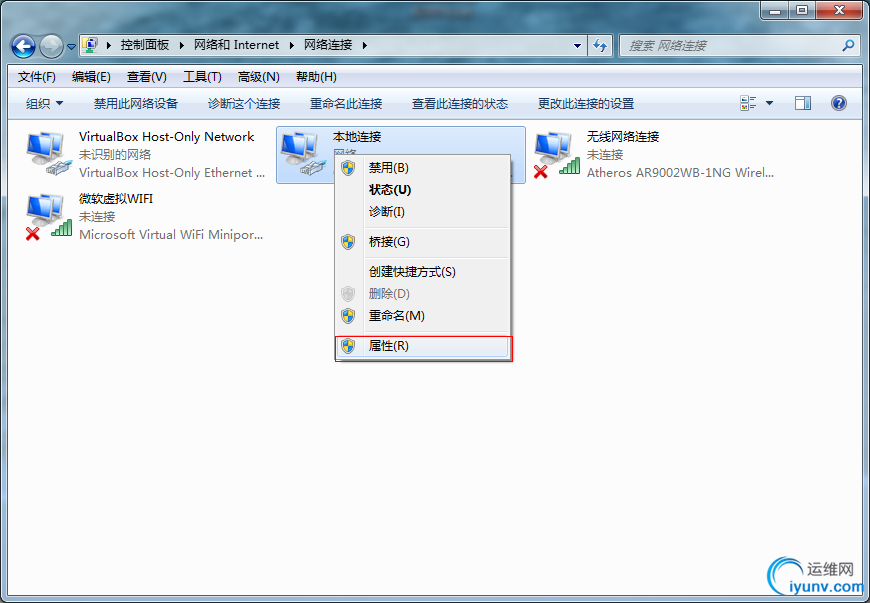Click 查看此连接的状态 toolbar button
The image size is (870, 603).
point(460,104)
